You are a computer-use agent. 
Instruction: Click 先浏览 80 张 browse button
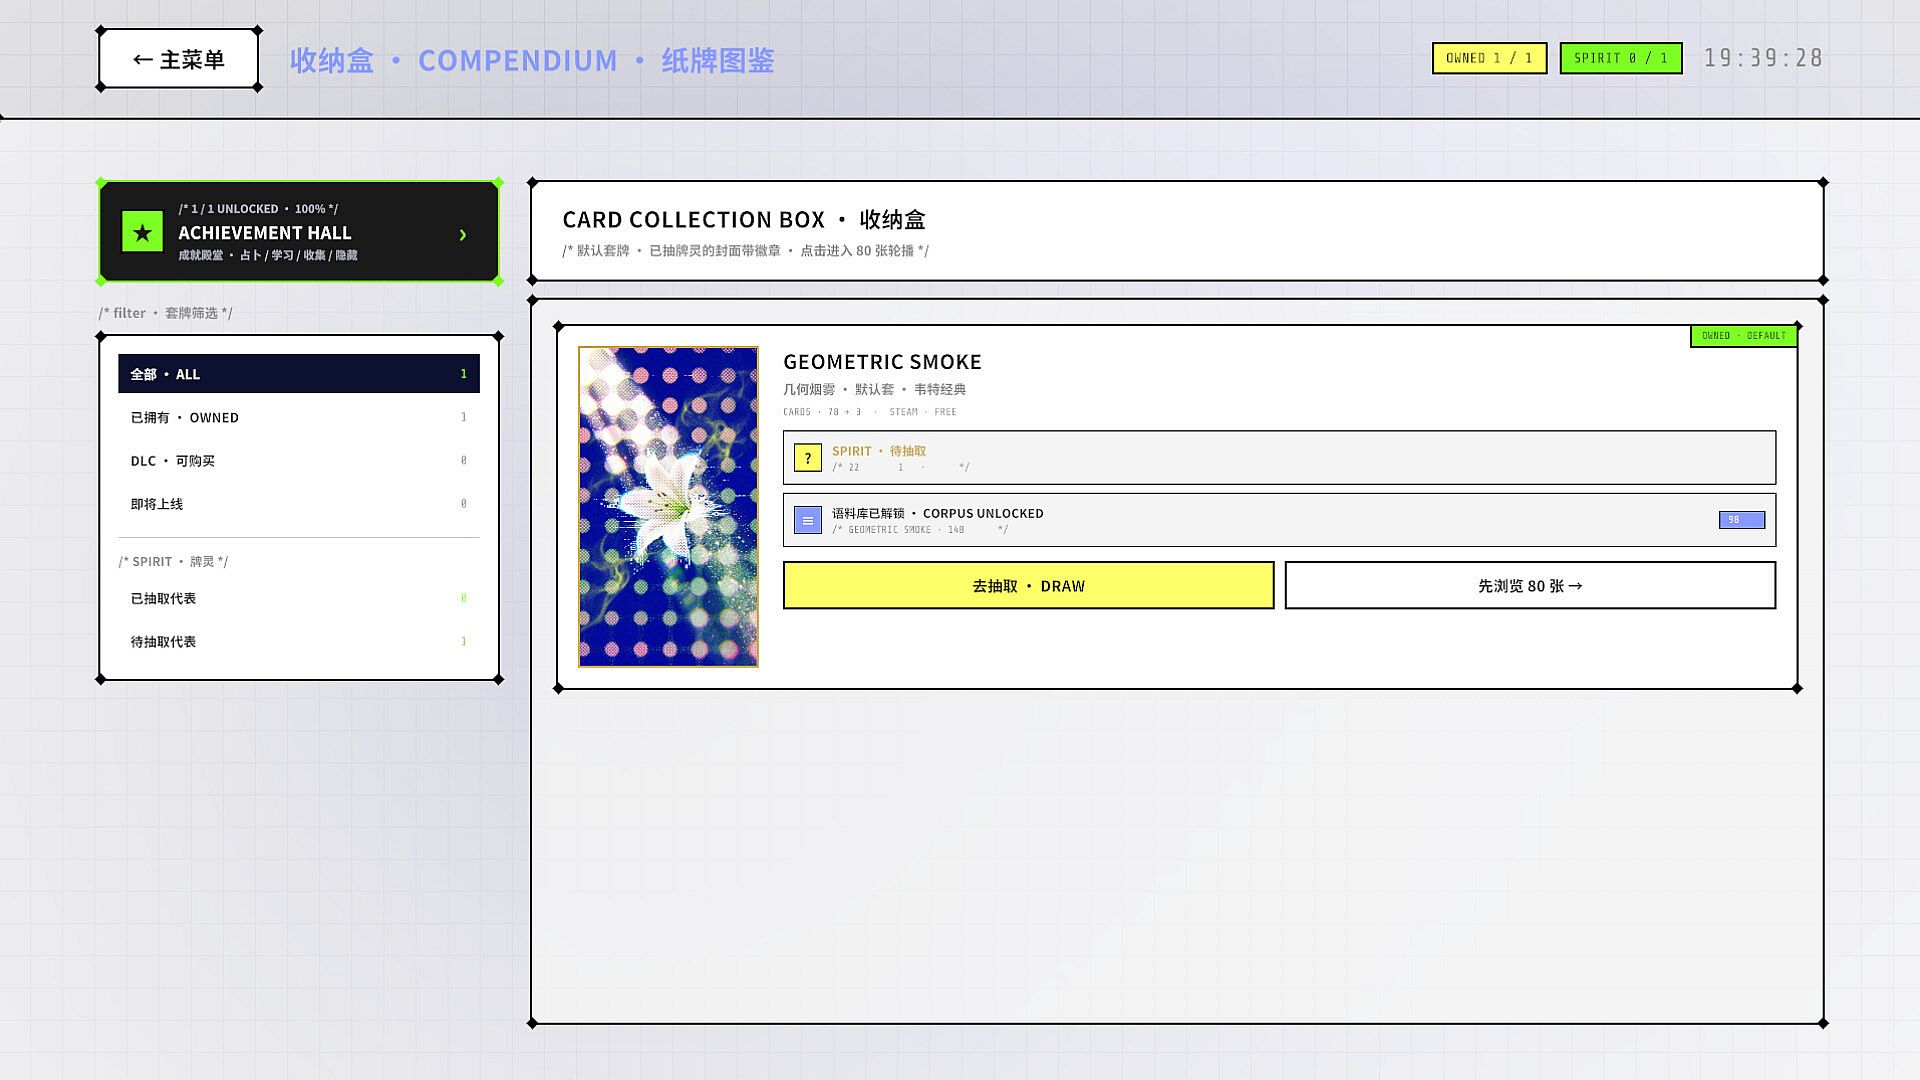tap(1530, 585)
